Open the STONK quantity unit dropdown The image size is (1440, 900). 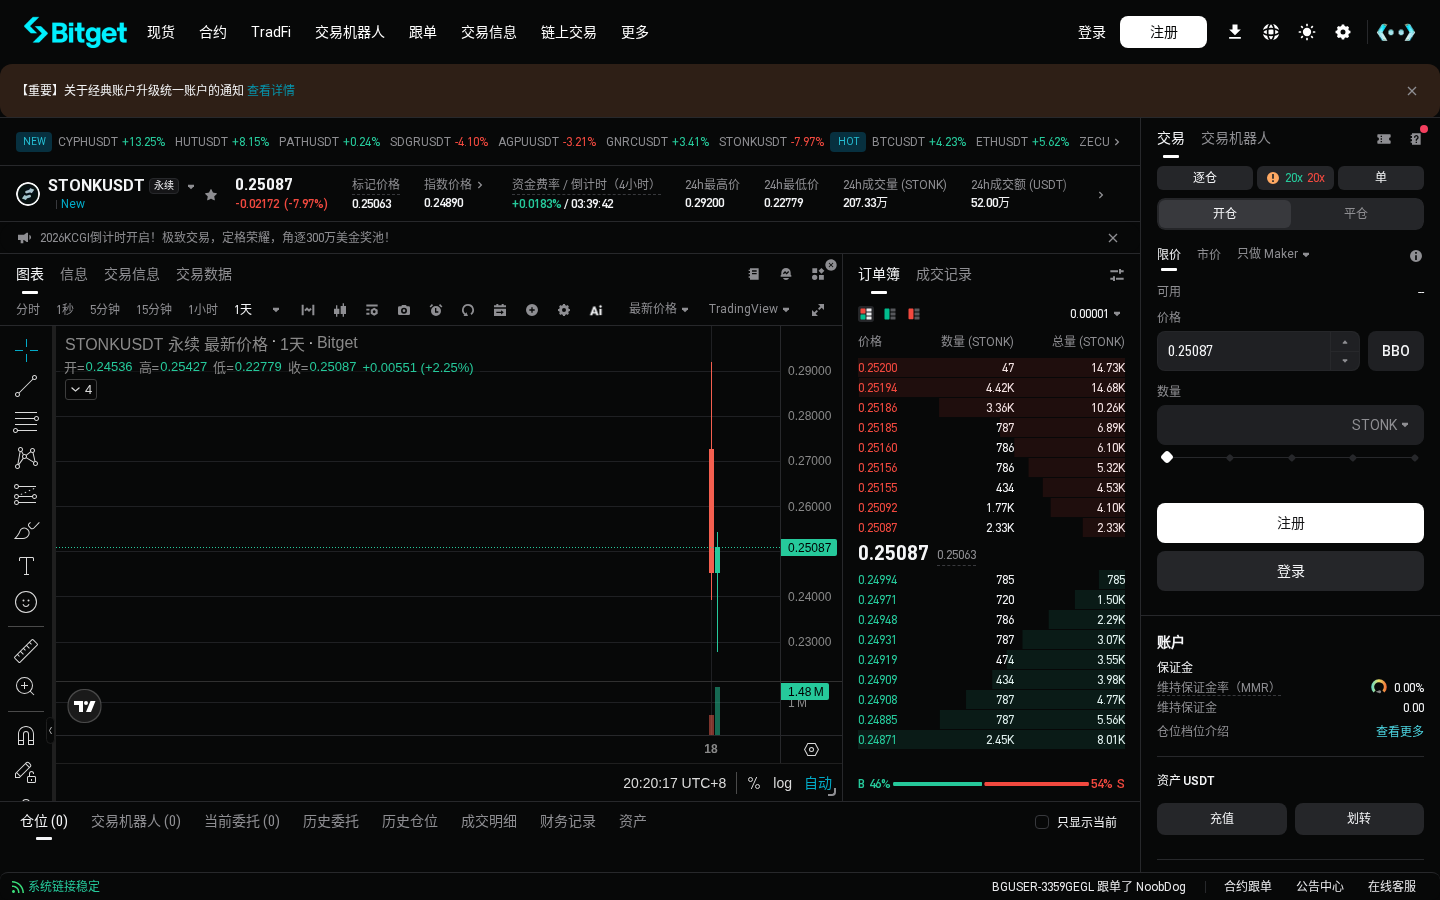(1380, 425)
